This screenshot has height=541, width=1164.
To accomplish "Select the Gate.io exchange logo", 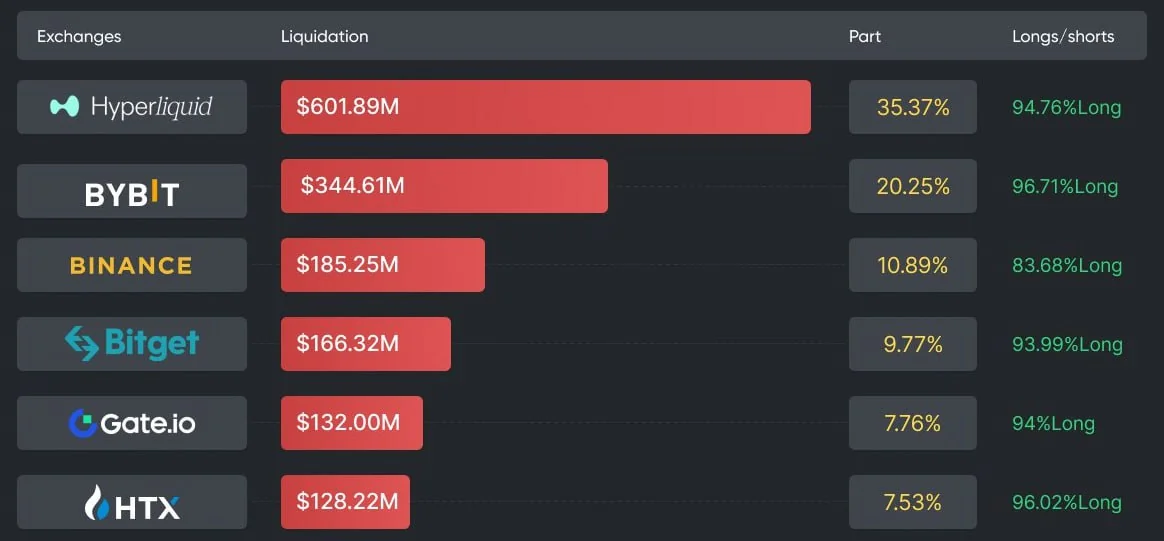I will point(132,423).
